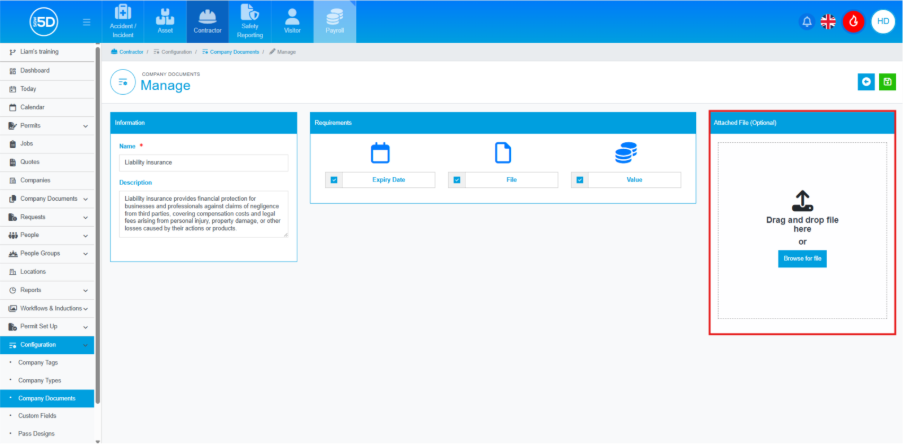This screenshot has width=903, height=444.
Task: Uncheck the File requirement checkbox
Action: point(457,180)
